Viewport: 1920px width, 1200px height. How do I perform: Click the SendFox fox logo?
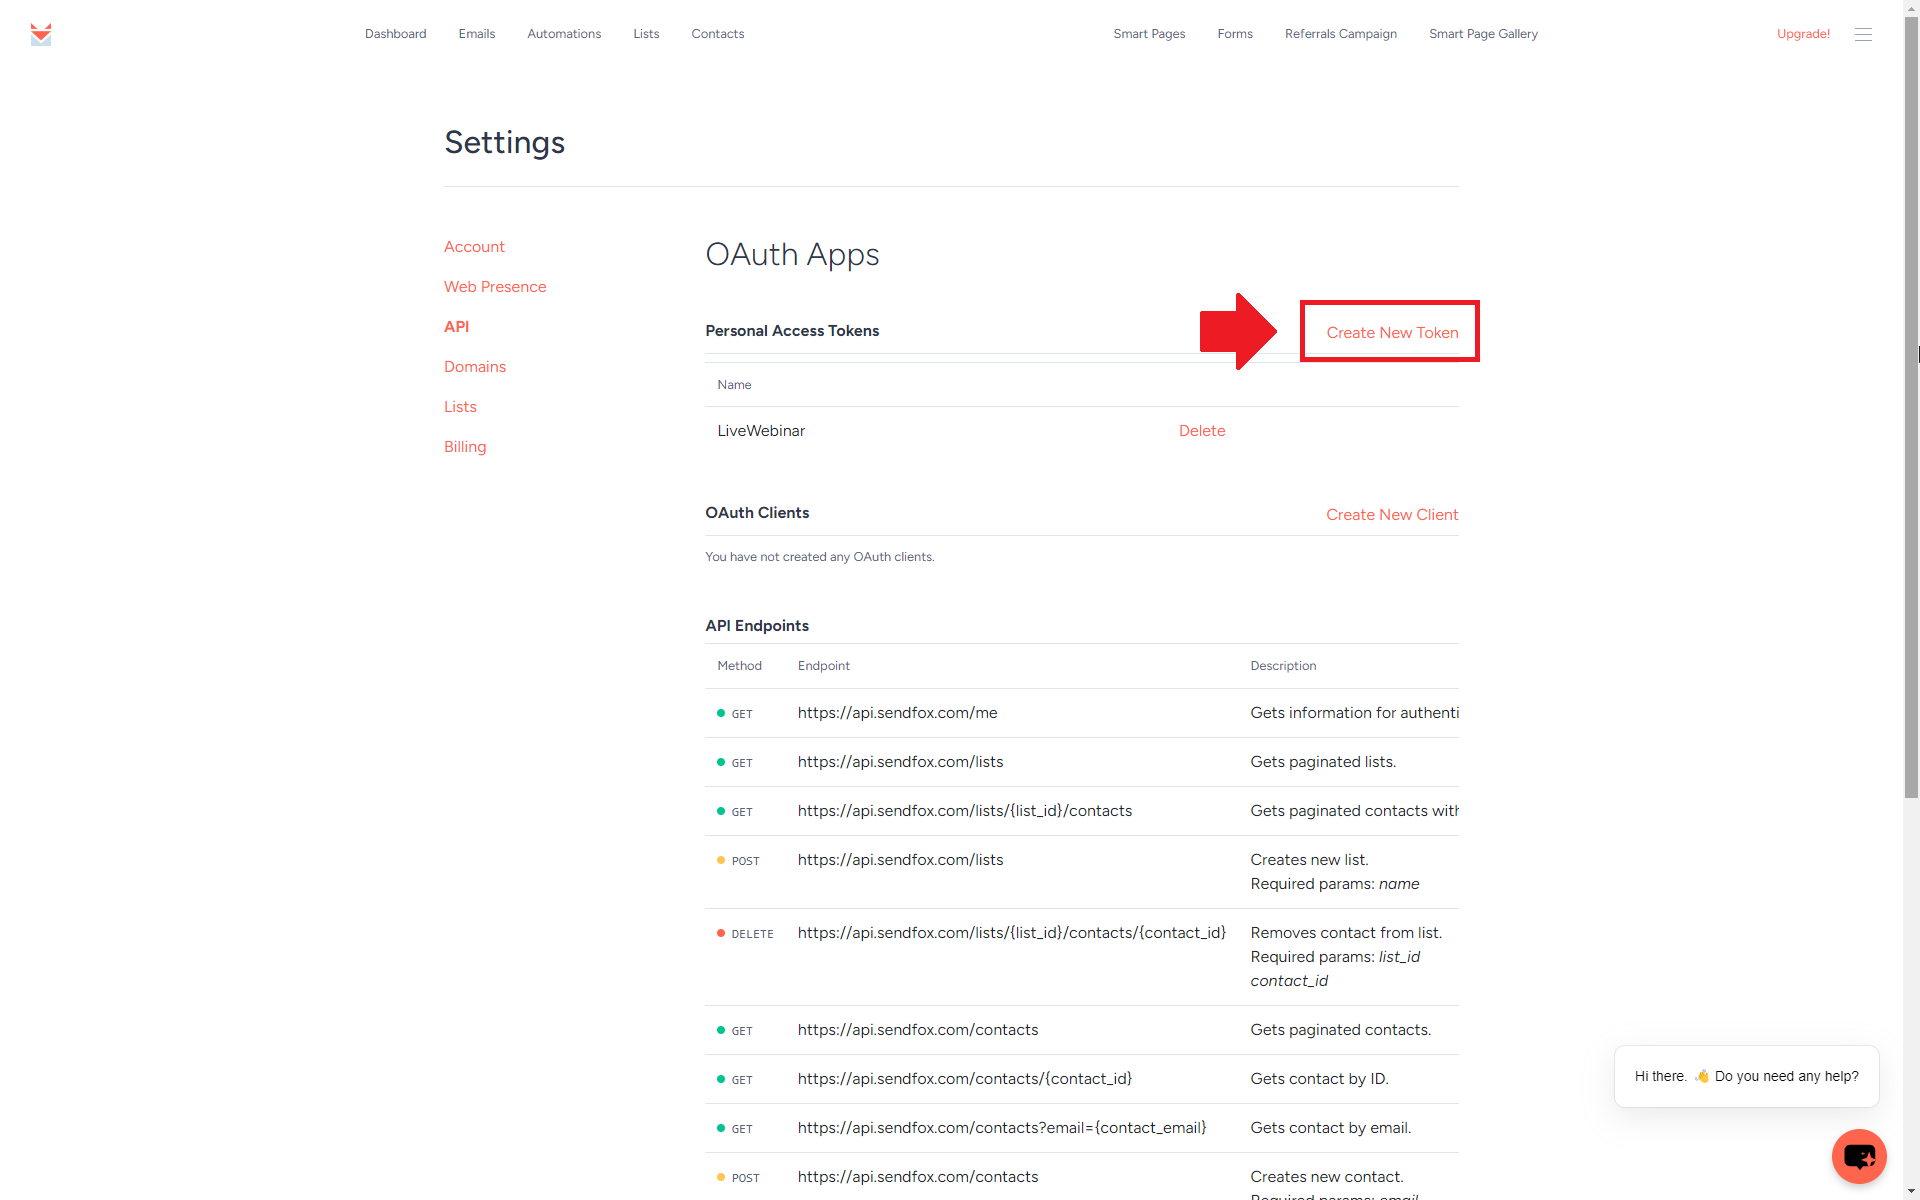point(41,34)
